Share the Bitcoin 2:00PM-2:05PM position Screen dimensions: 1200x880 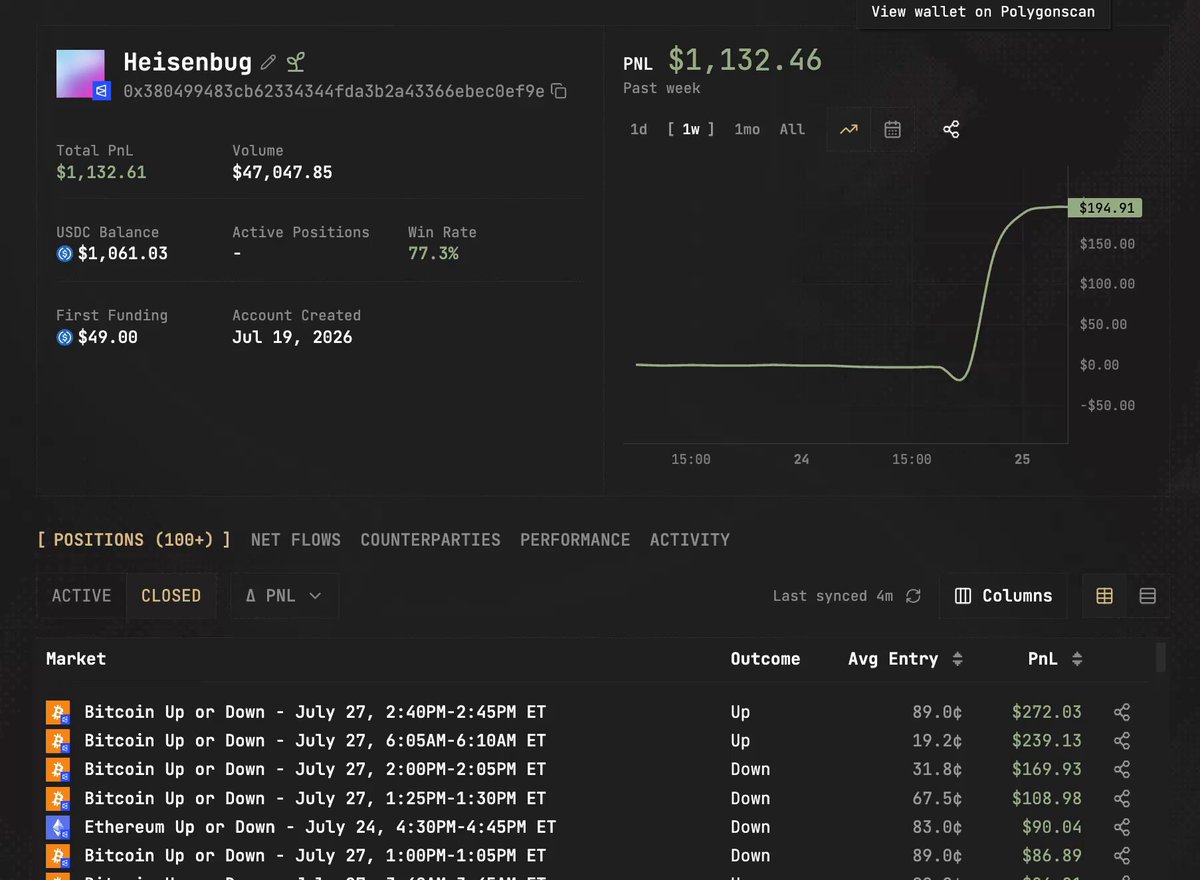click(1122, 769)
